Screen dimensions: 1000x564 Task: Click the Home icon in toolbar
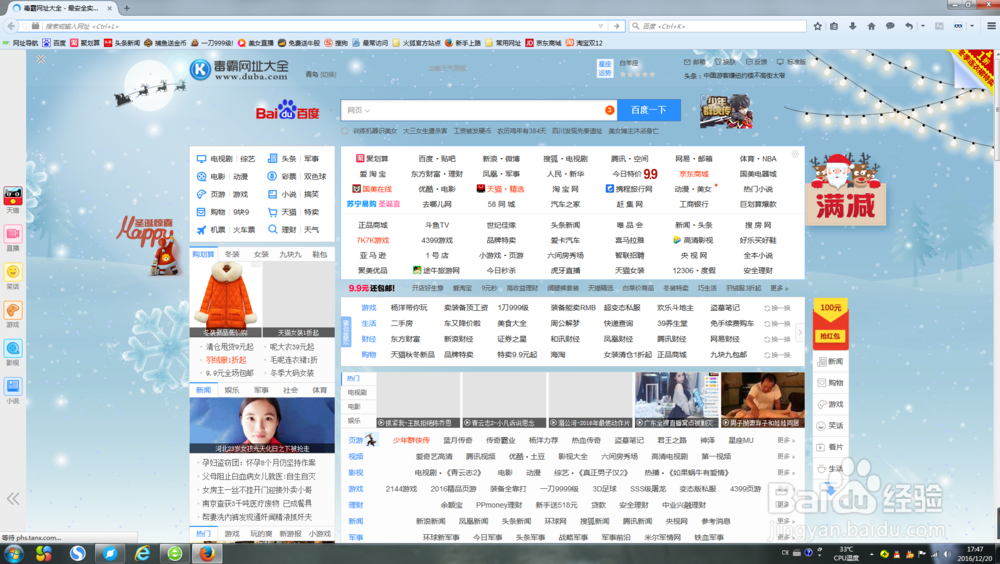coord(871,26)
